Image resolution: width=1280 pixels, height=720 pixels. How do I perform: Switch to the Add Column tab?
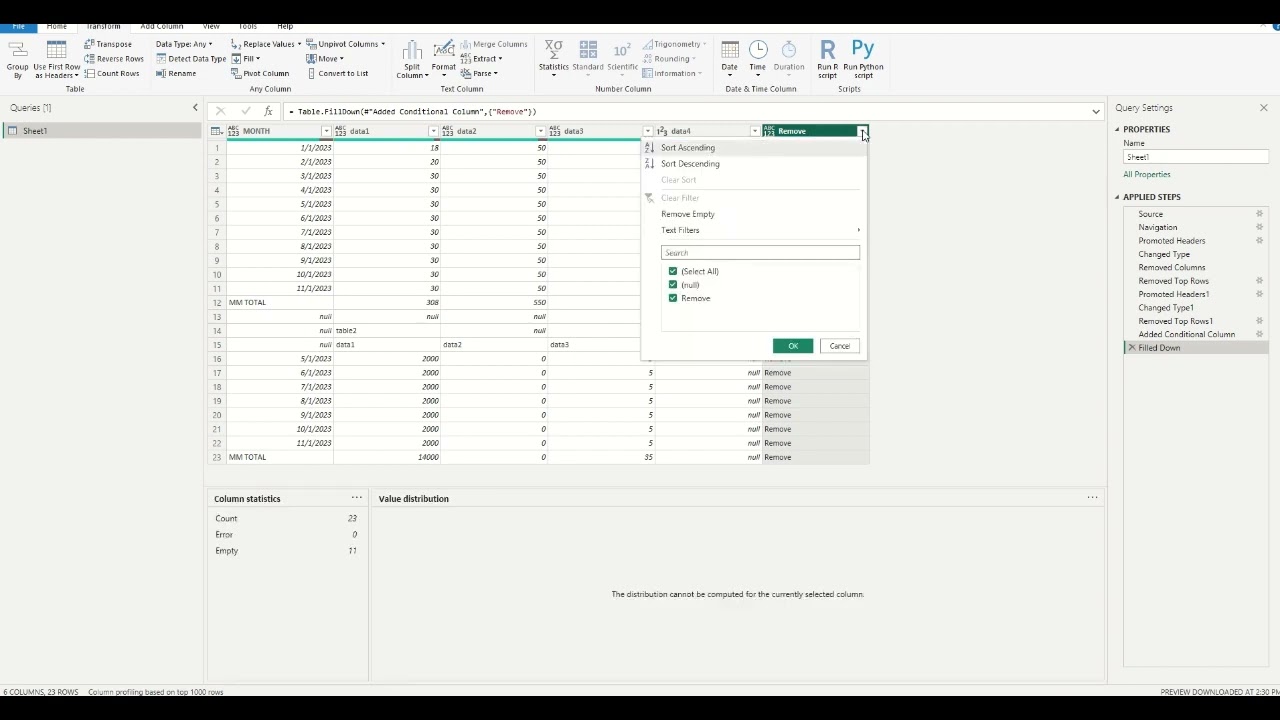(162, 26)
